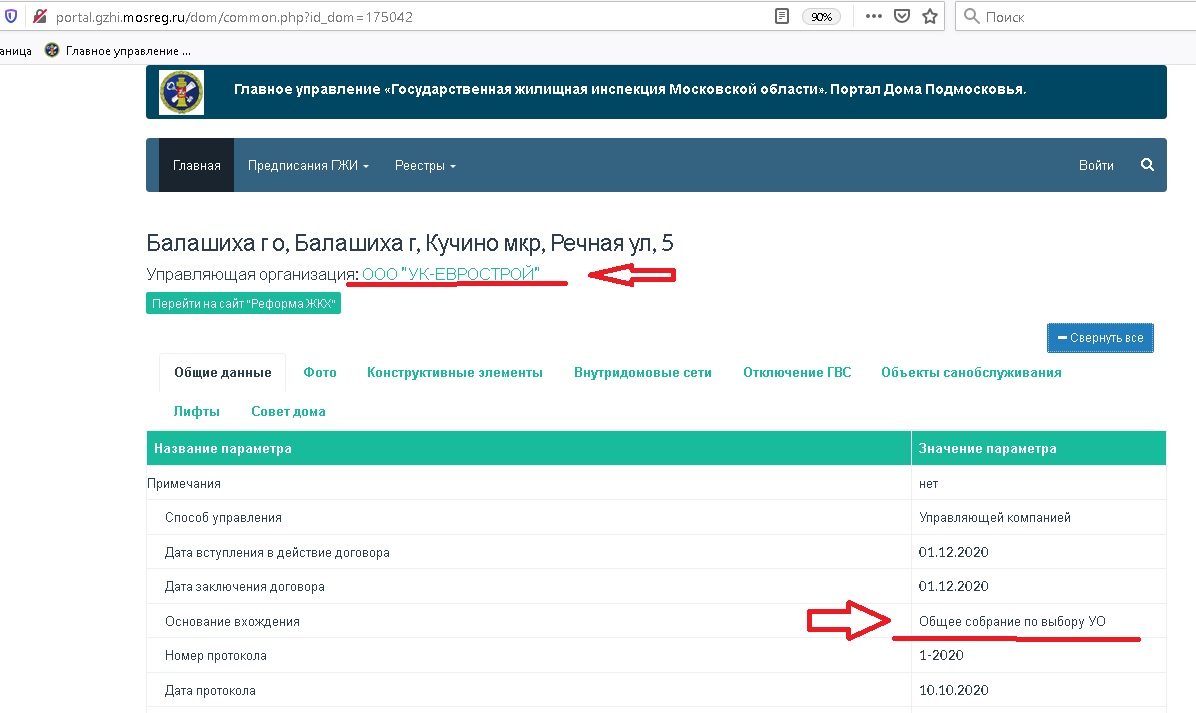
Task: Click the Главное управление bookmark favicon
Action: (x=52, y=50)
